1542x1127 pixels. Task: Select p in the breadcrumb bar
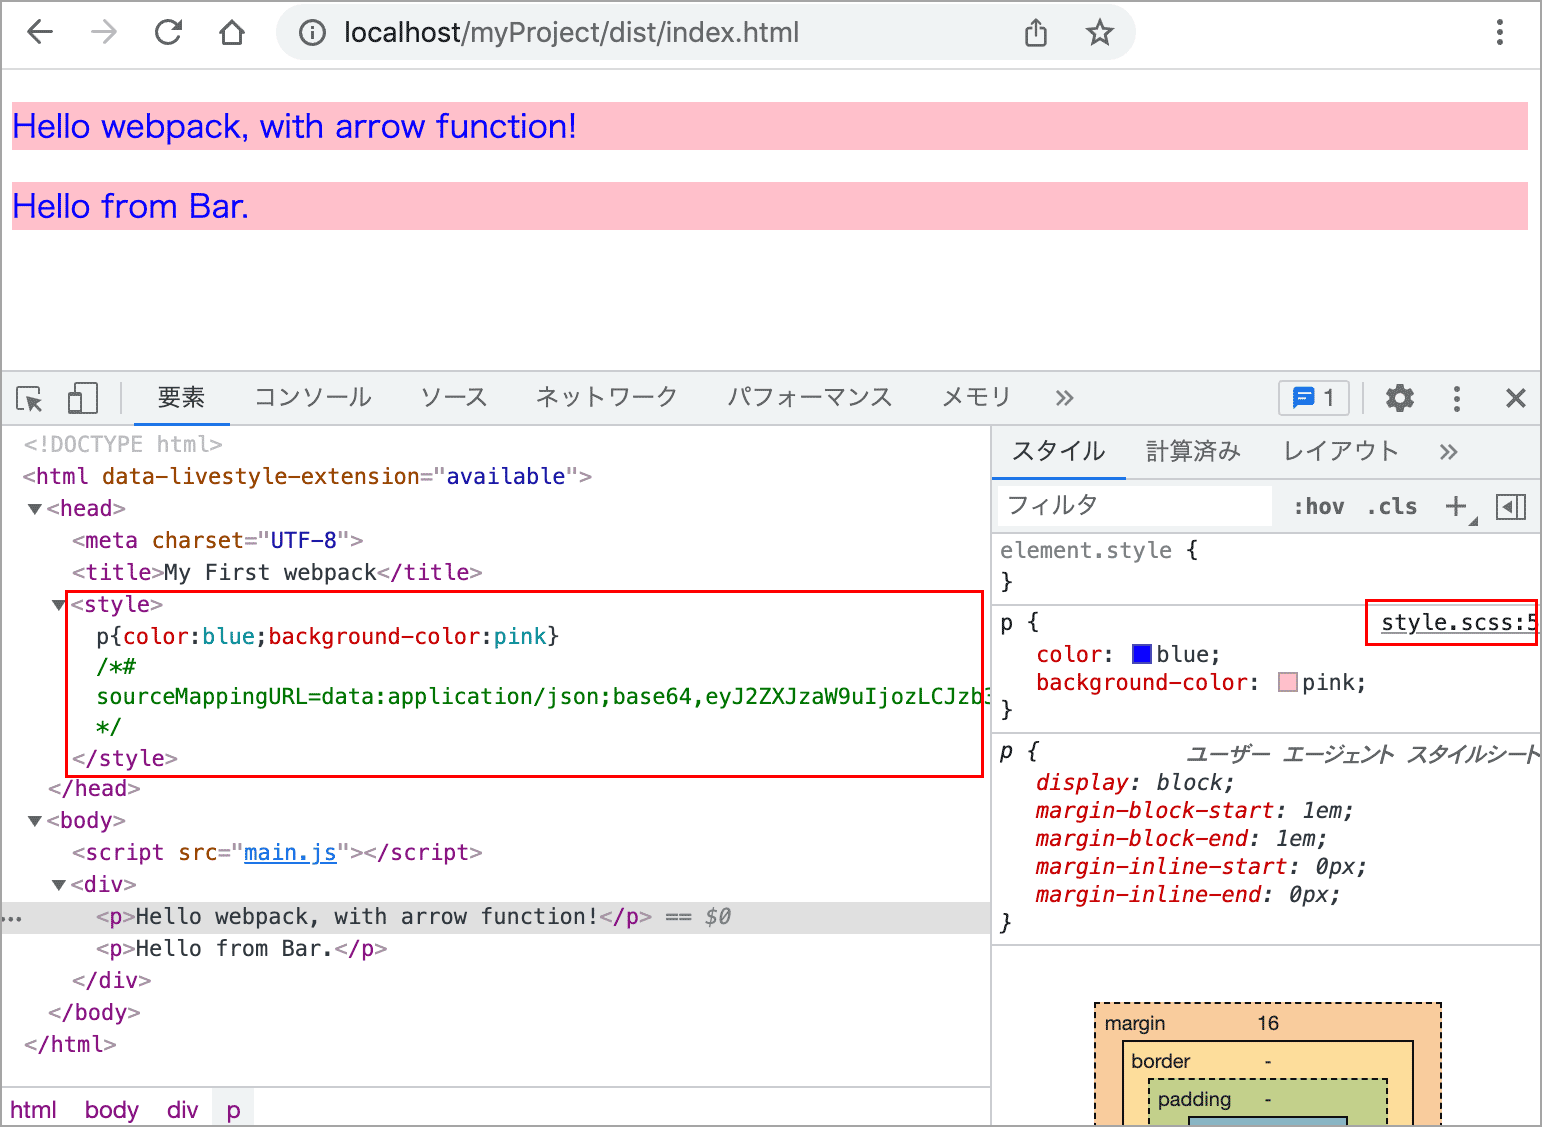(x=233, y=1110)
